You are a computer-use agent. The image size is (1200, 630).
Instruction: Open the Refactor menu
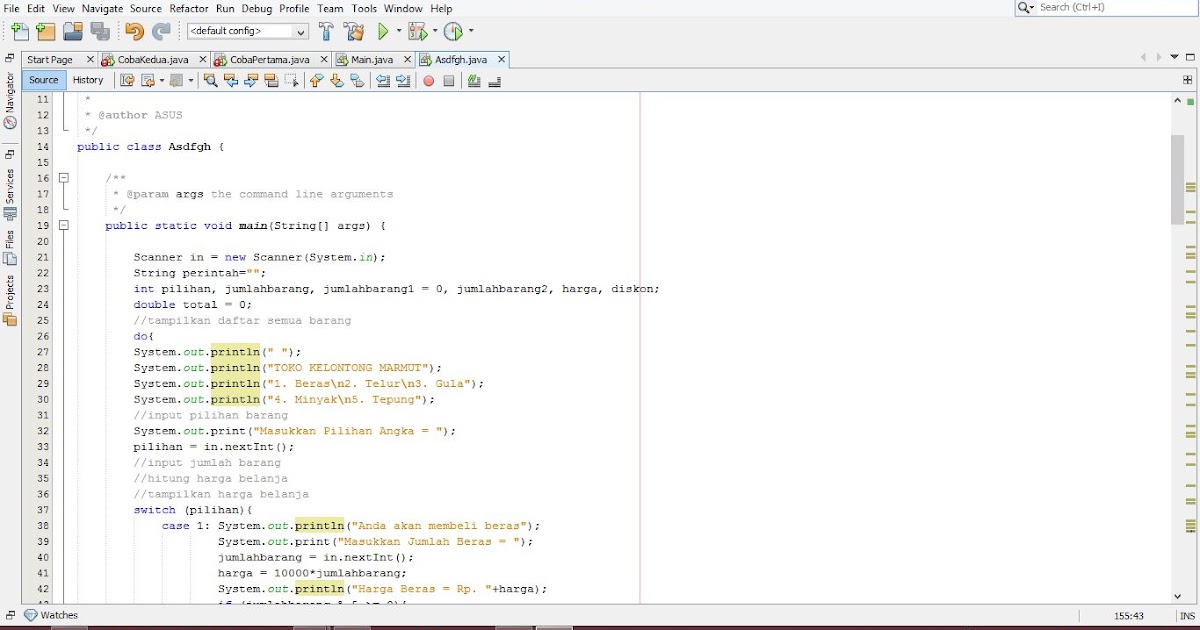188,8
